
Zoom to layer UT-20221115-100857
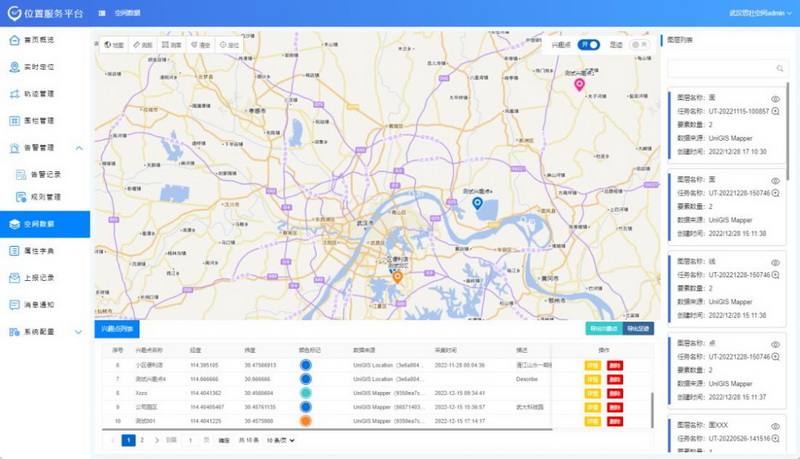click(x=776, y=111)
